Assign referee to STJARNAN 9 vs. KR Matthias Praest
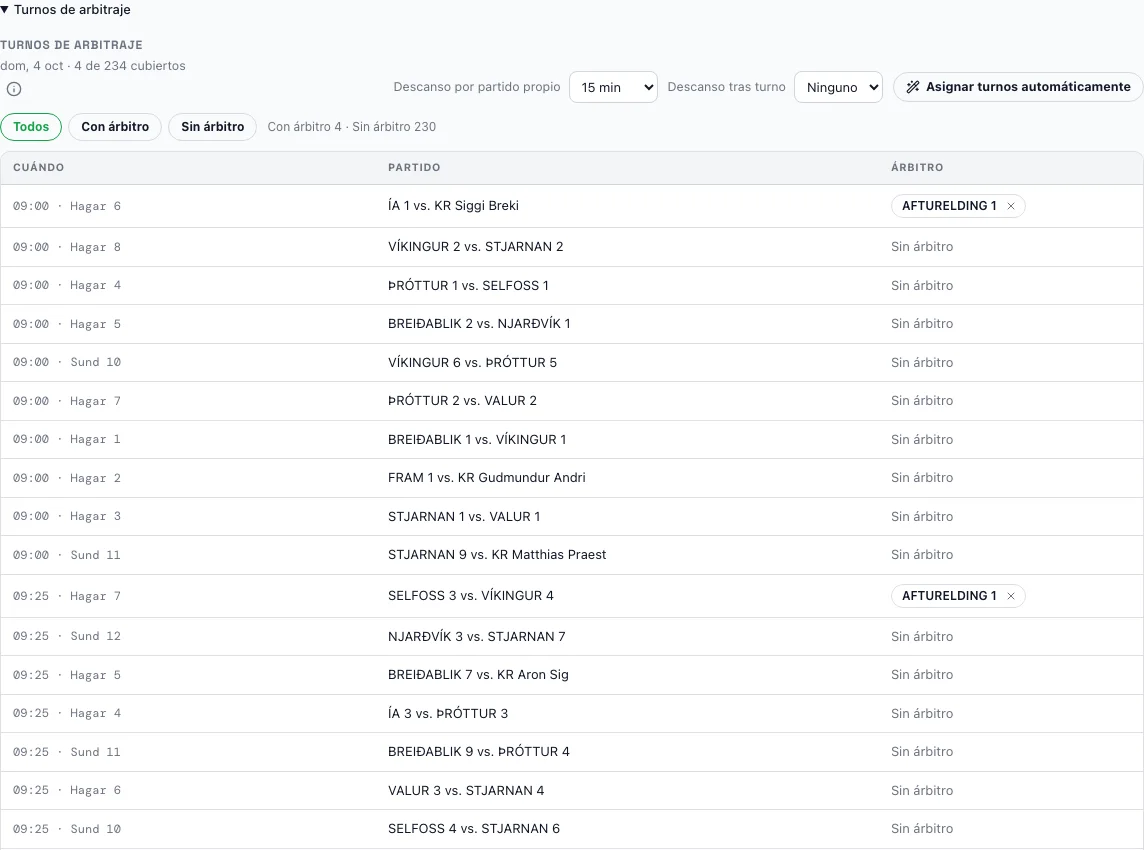Image resolution: width=1144 pixels, height=850 pixels. (x=922, y=555)
